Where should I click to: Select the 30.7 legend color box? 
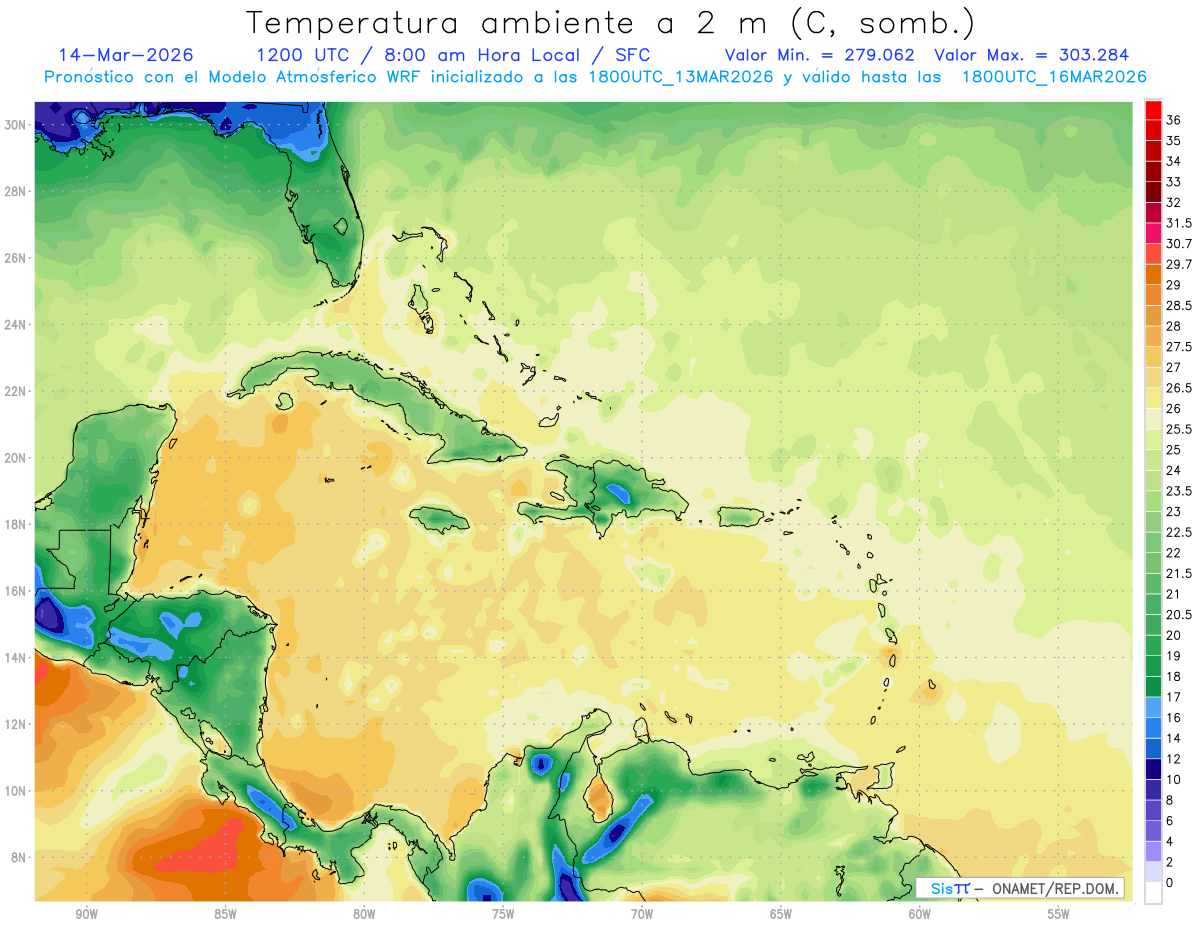(1153, 234)
